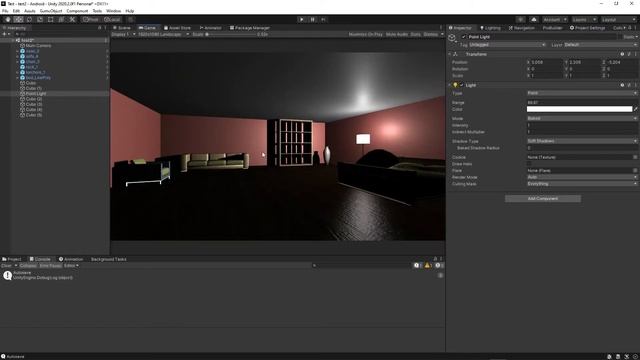Image resolution: width=640 pixels, height=360 pixels.
Task: Click the Range input field
Action: point(582,102)
